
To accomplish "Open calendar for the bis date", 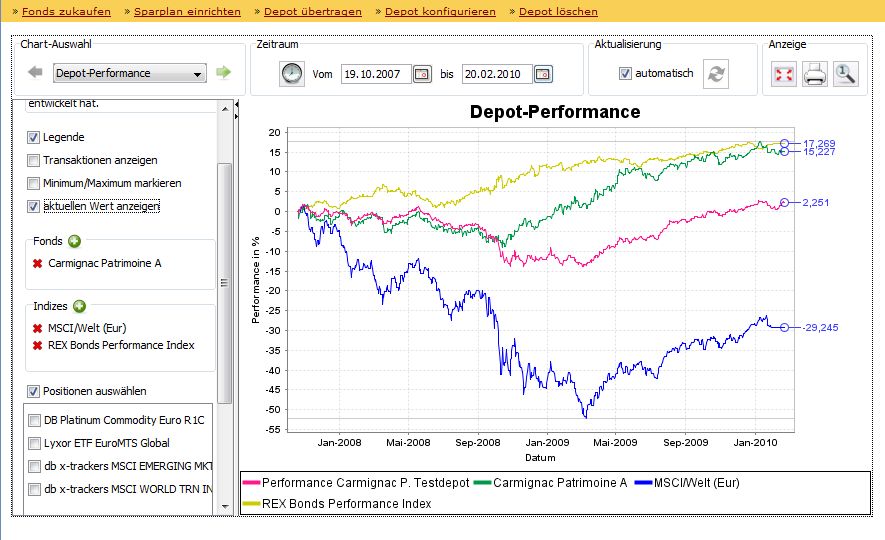I will [543, 74].
